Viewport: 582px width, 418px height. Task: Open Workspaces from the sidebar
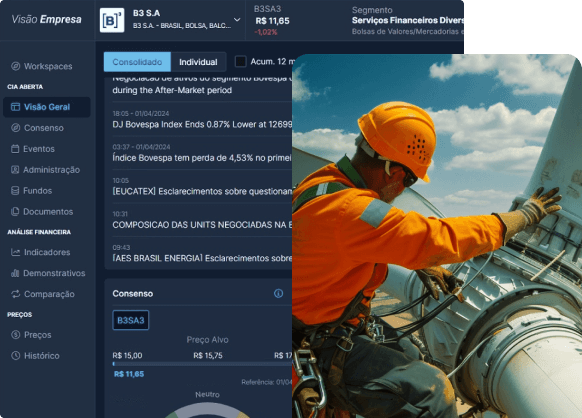coord(46,66)
